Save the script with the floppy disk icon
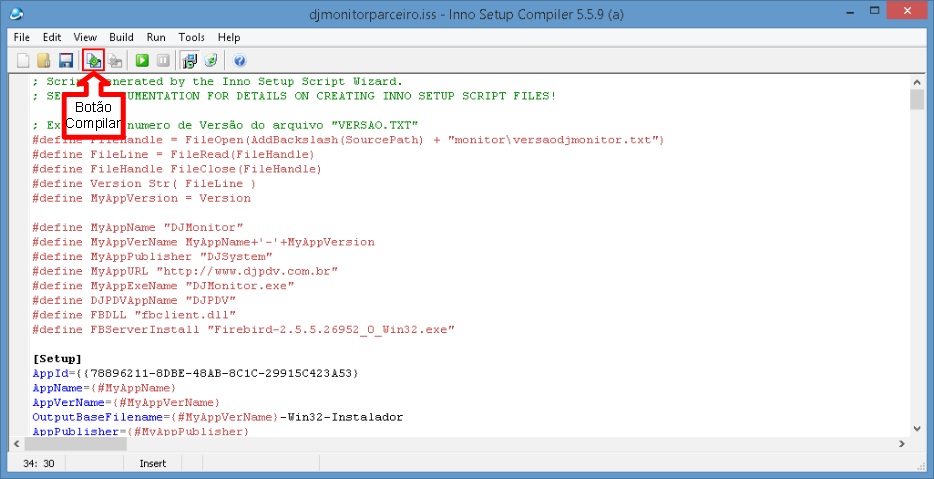Image resolution: width=934 pixels, height=479 pixels. [x=66, y=61]
